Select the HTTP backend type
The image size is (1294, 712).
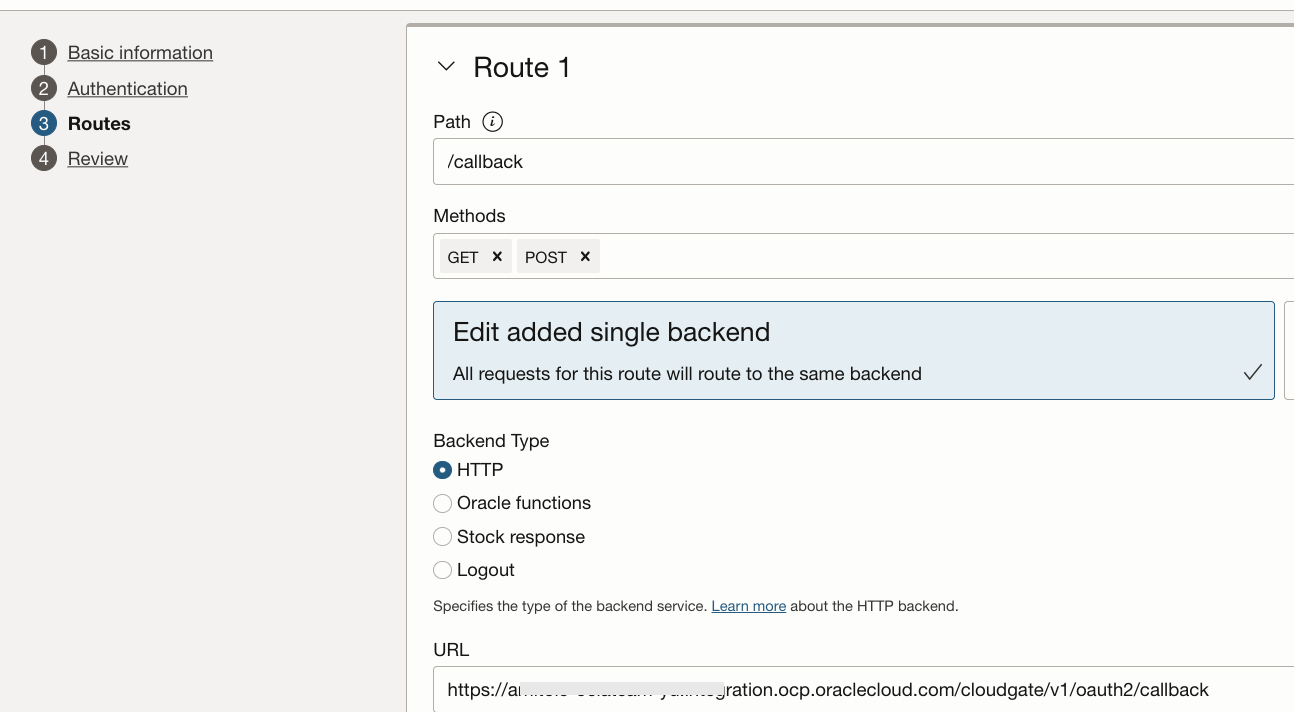443,470
